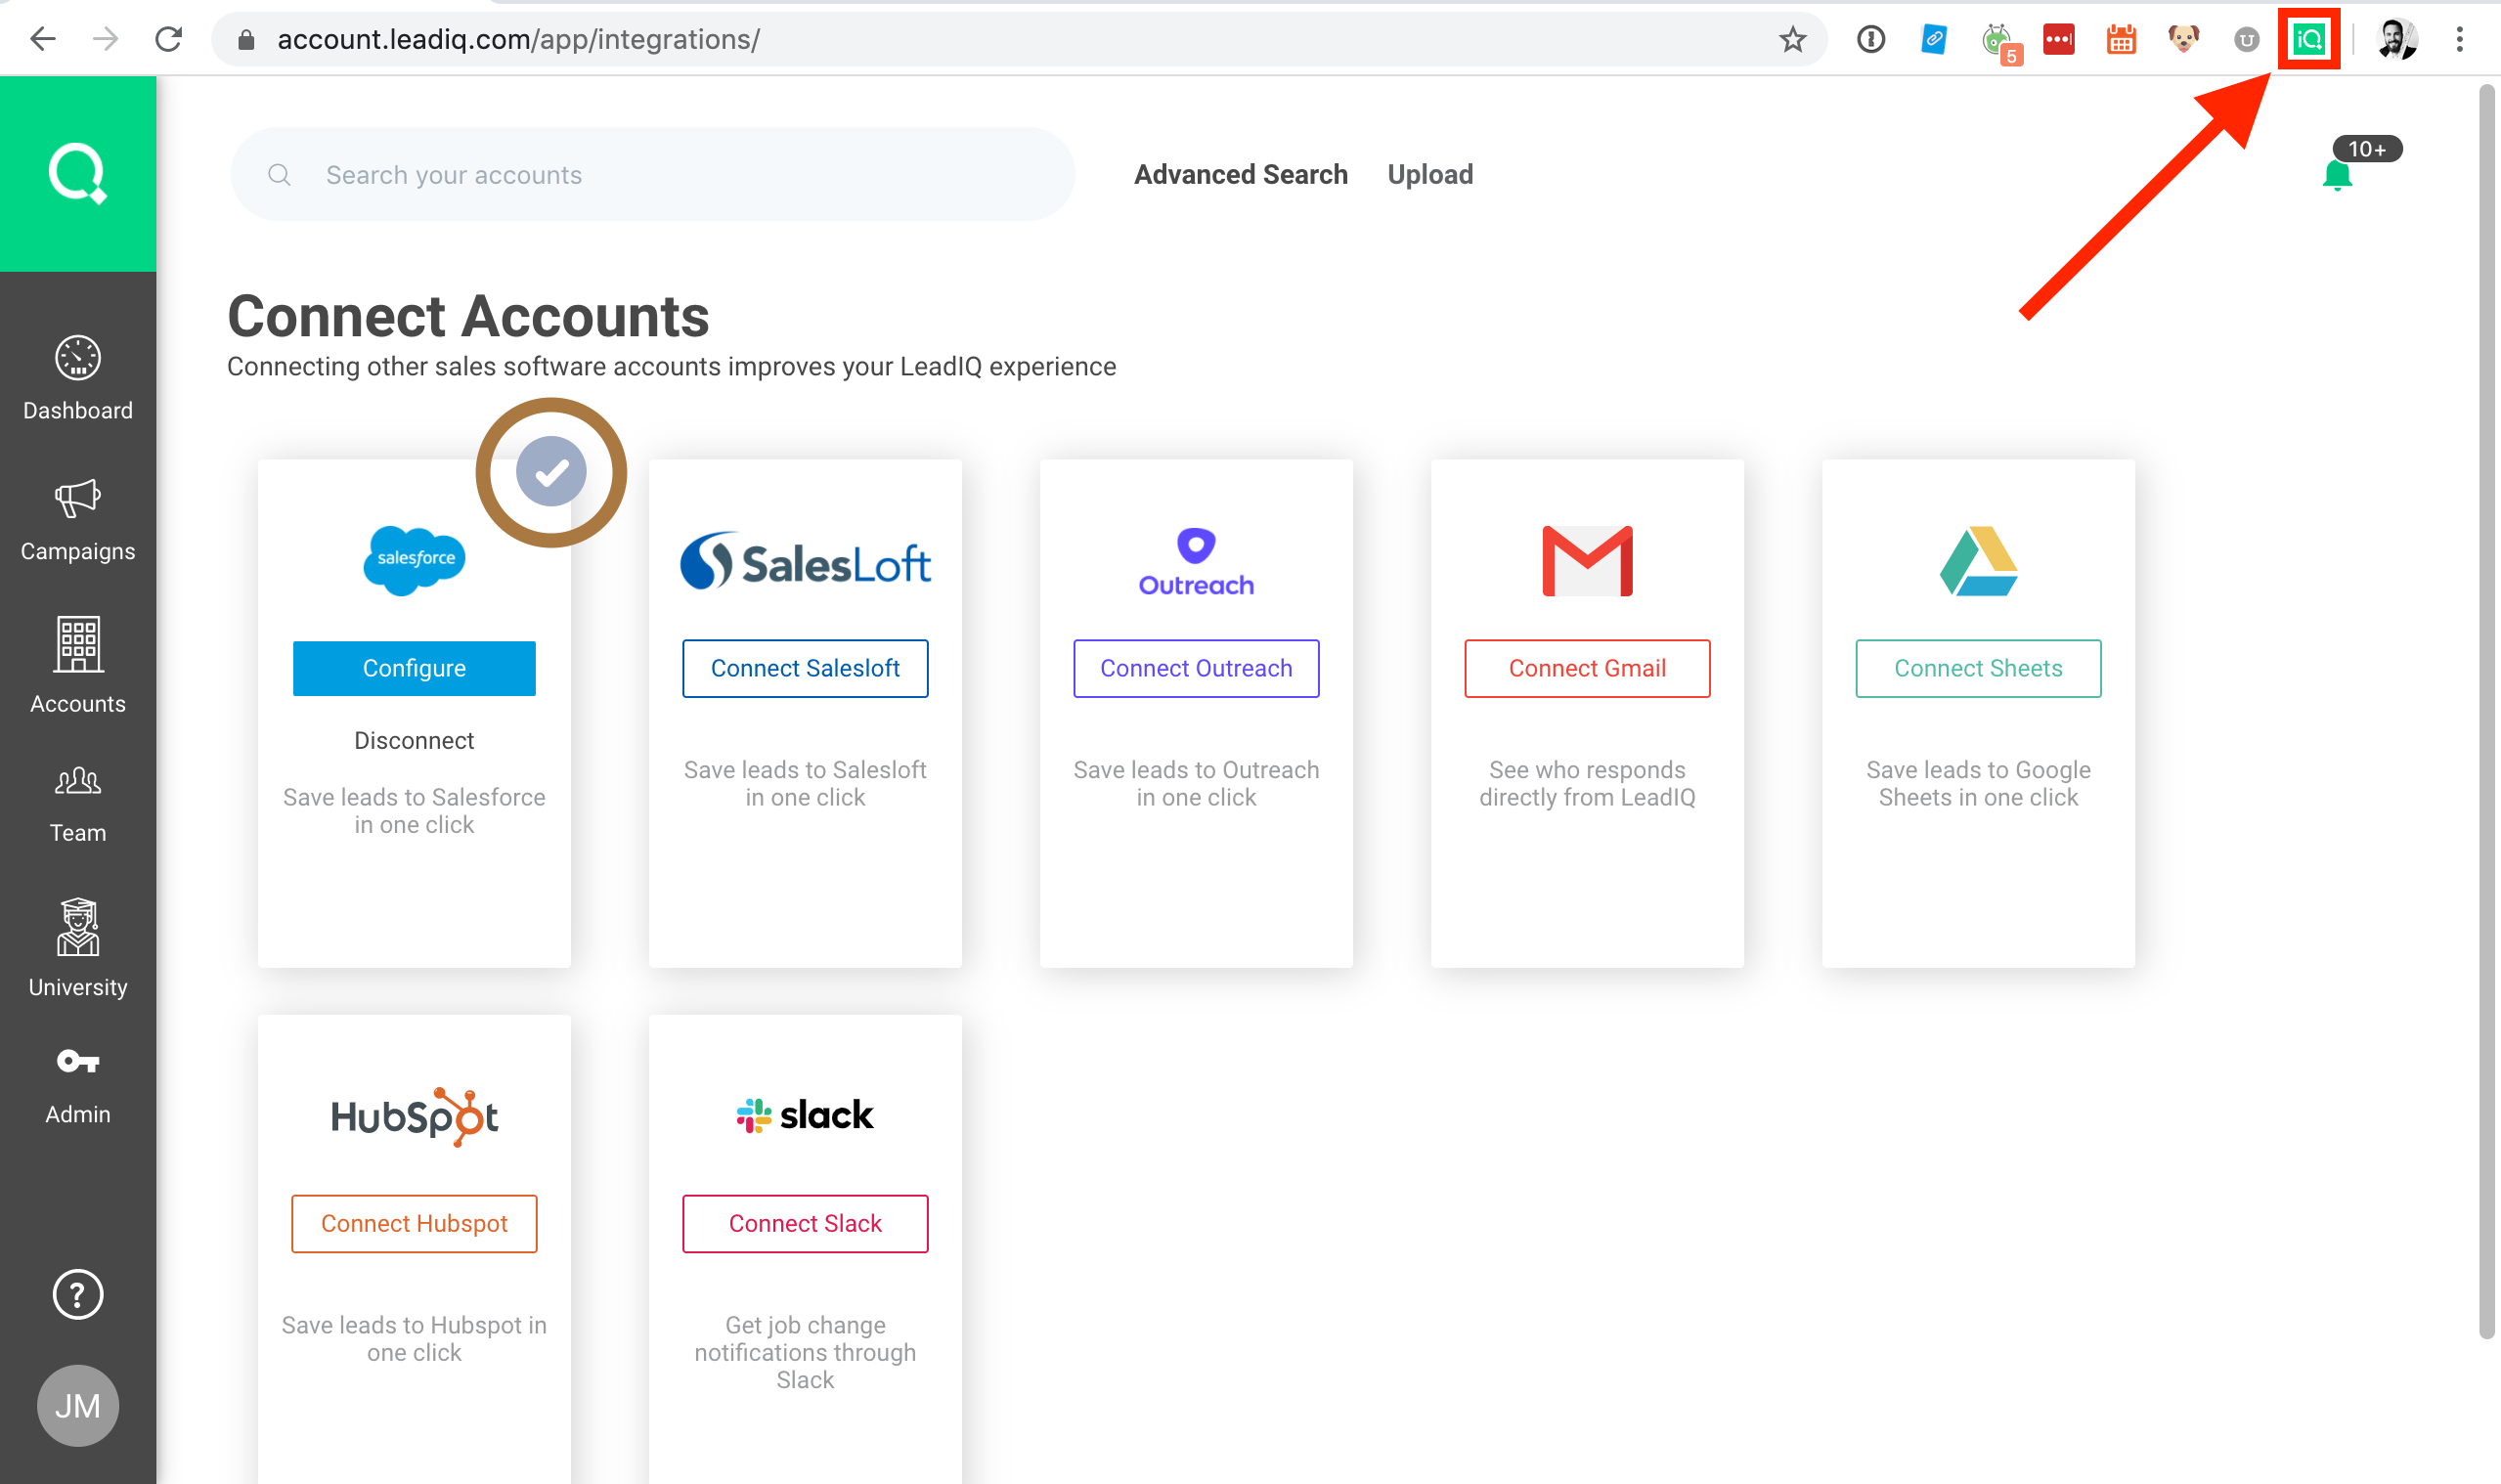2501x1484 pixels.
Task: Open Chrome three-dot menu
Action: [2459, 40]
